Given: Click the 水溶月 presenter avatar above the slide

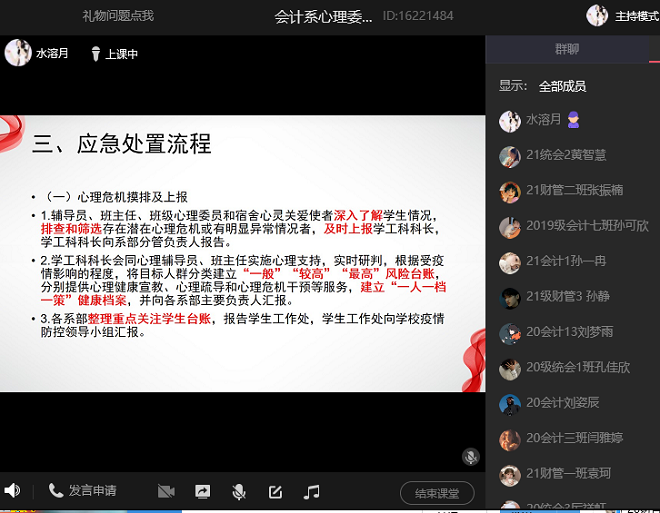Looking at the screenshot, I should 17,53.
